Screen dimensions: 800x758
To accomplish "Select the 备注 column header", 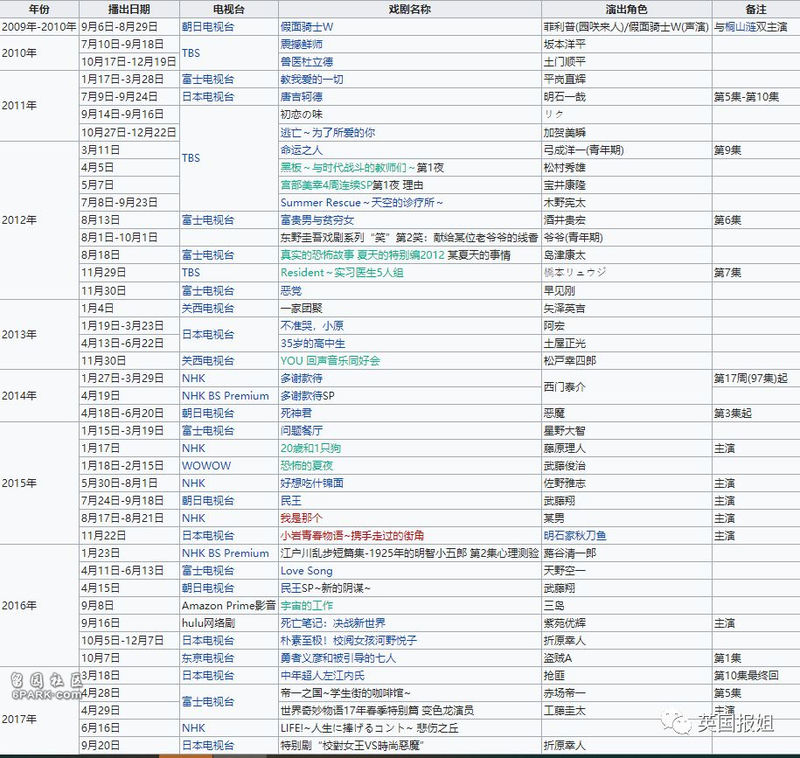I will pyautogui.click(x=756, y=9).
